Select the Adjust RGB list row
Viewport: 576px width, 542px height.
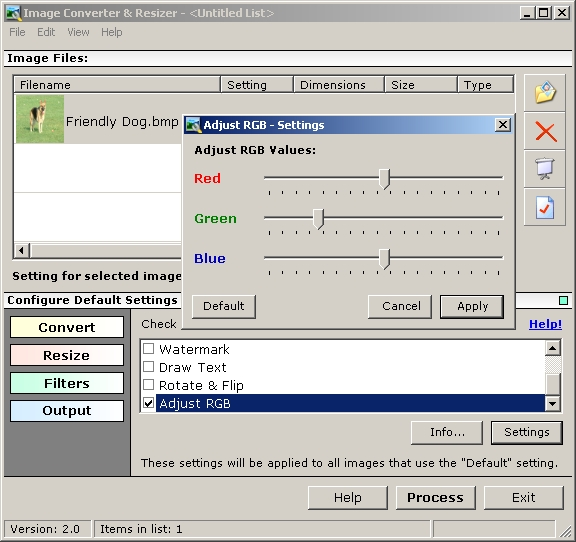click(350, 403)
